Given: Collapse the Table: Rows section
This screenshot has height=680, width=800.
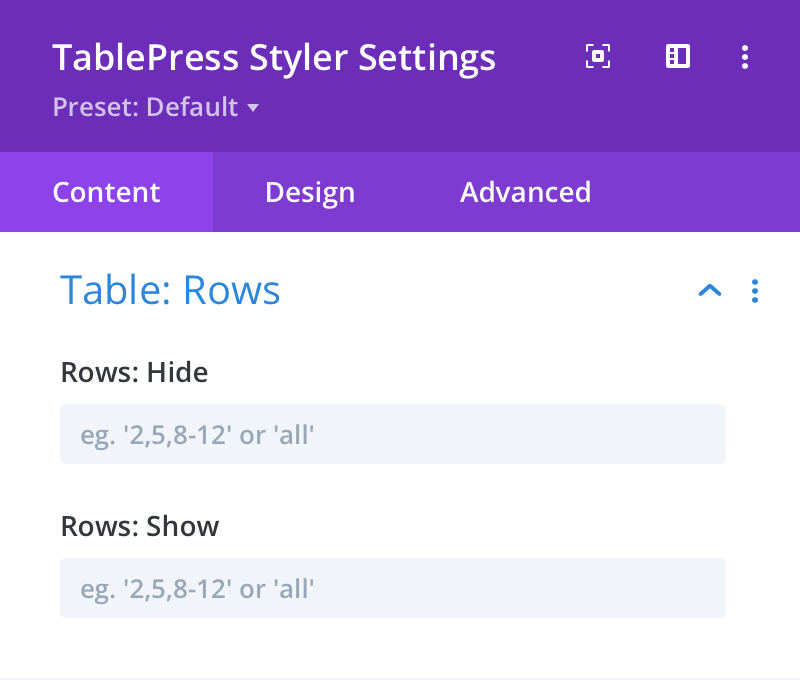Looking at the screenshot, I should coord(710,291).
